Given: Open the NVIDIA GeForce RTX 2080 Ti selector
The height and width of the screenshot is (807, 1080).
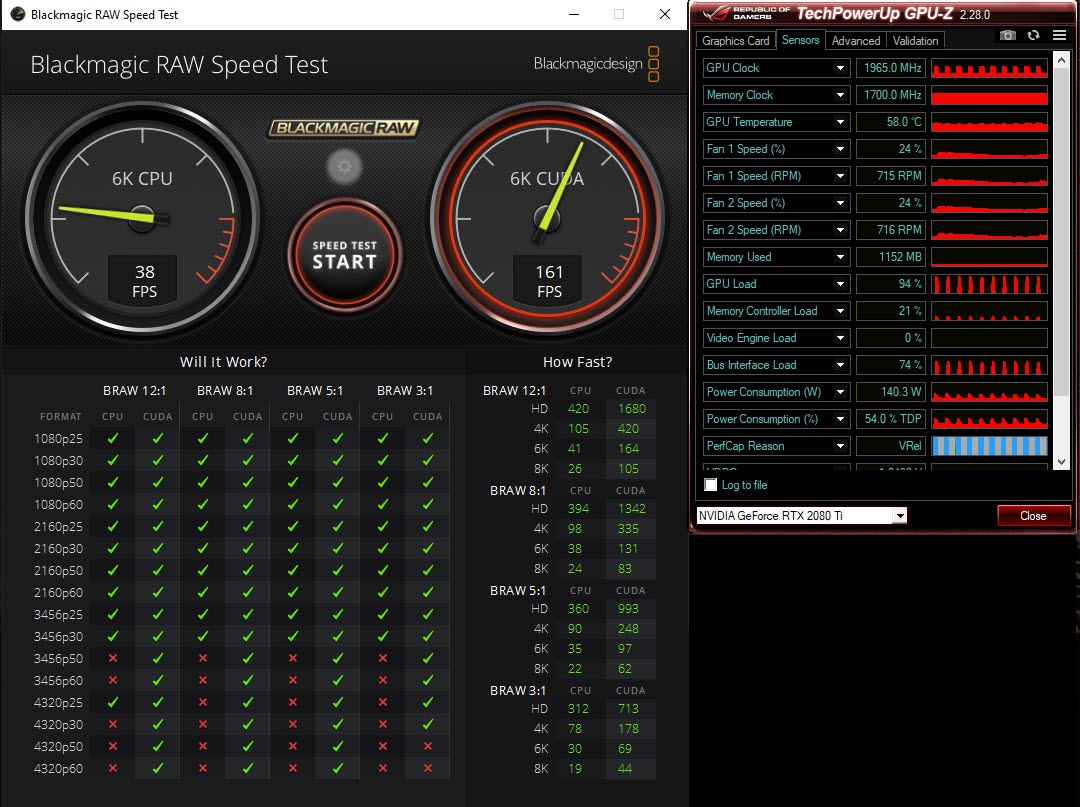Looking at the screenshot, I should (802, 516).
